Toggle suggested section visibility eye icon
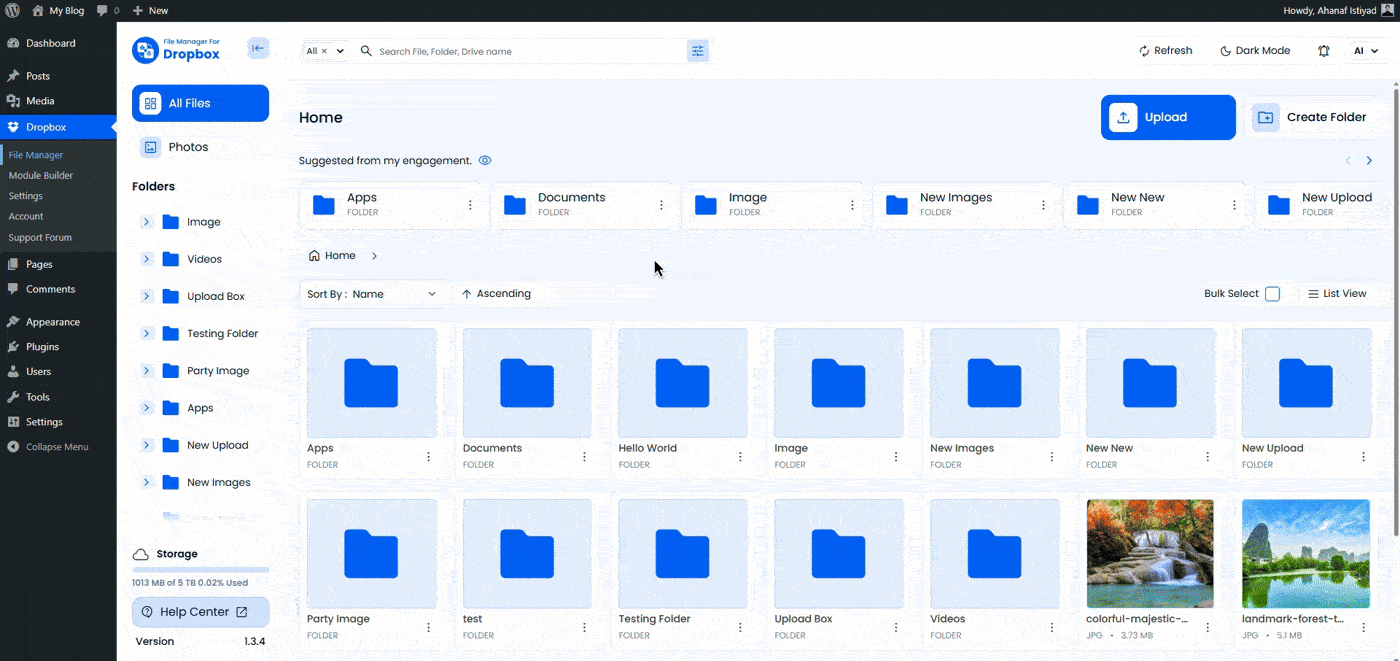1400x661 pixels. [x=485, y=161]
